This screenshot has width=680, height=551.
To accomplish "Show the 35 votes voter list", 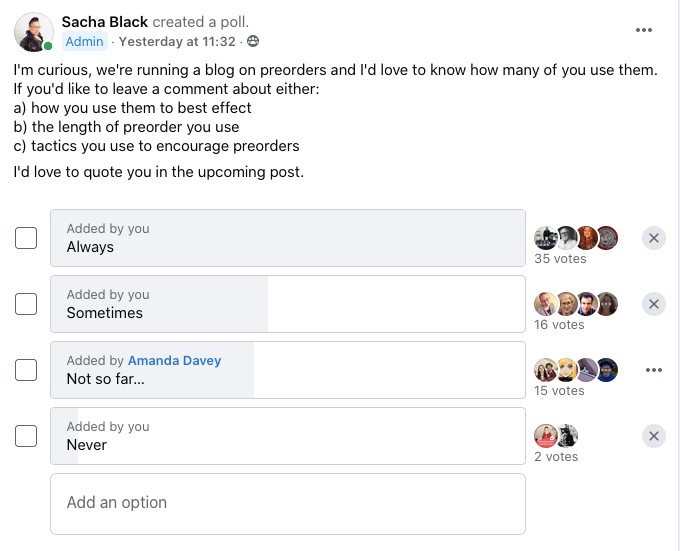I will tap(560, 259).
